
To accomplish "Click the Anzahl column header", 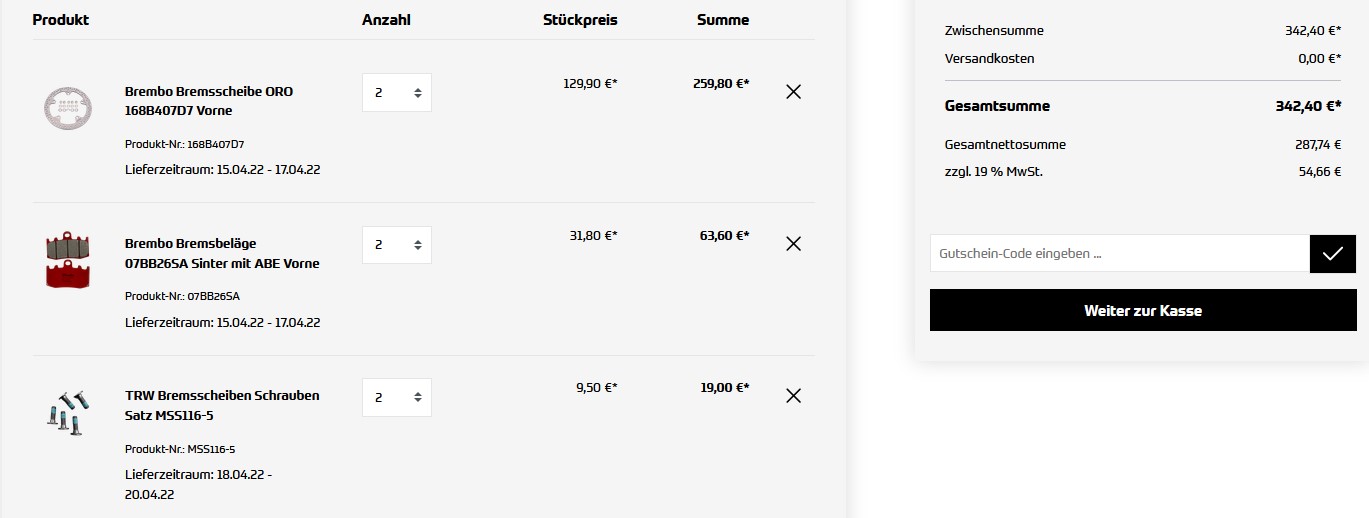I will coord(386,20).
